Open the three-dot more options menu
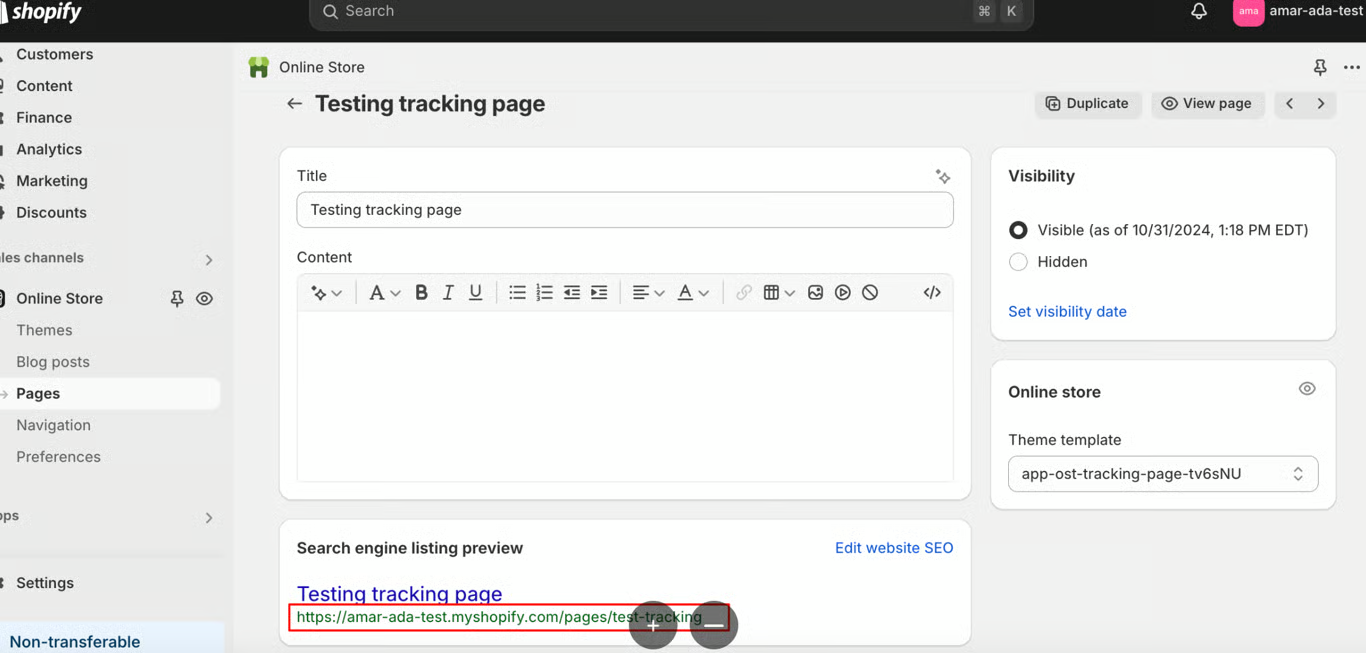This screenshot has width=1366, height=653. click(1351, 67)
